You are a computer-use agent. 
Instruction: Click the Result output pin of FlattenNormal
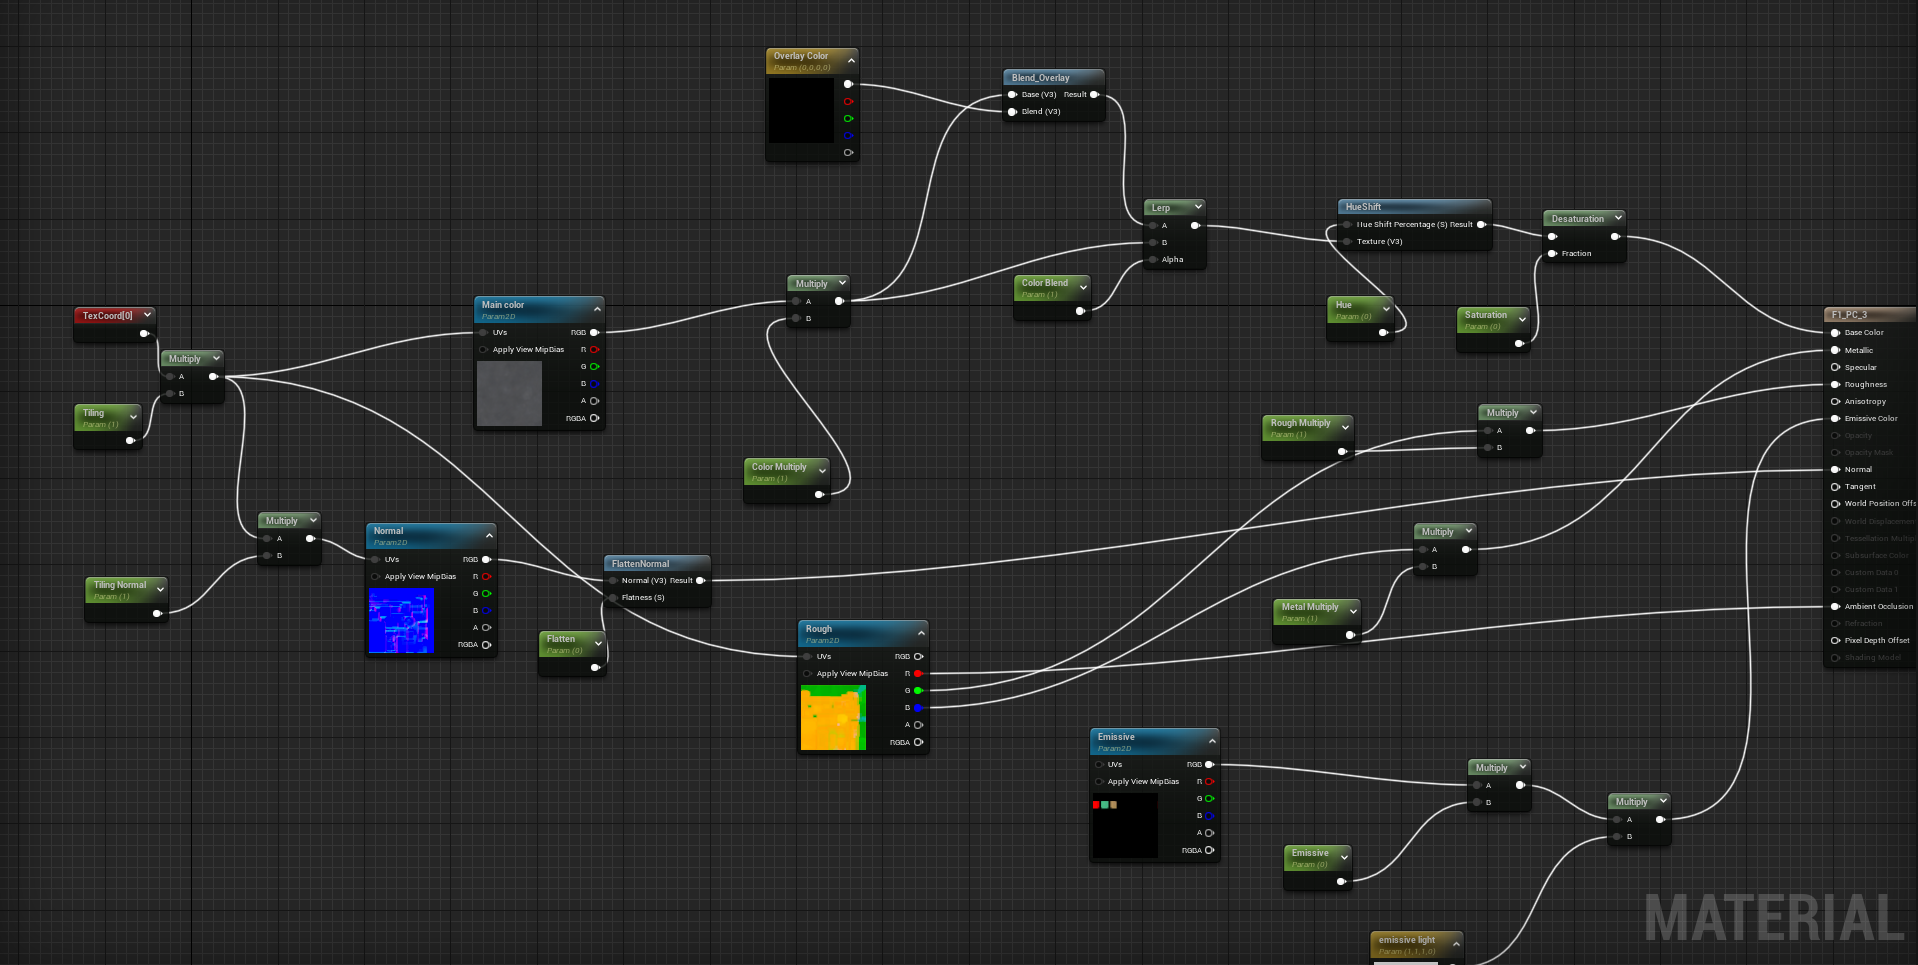click(x=701, y=580)
